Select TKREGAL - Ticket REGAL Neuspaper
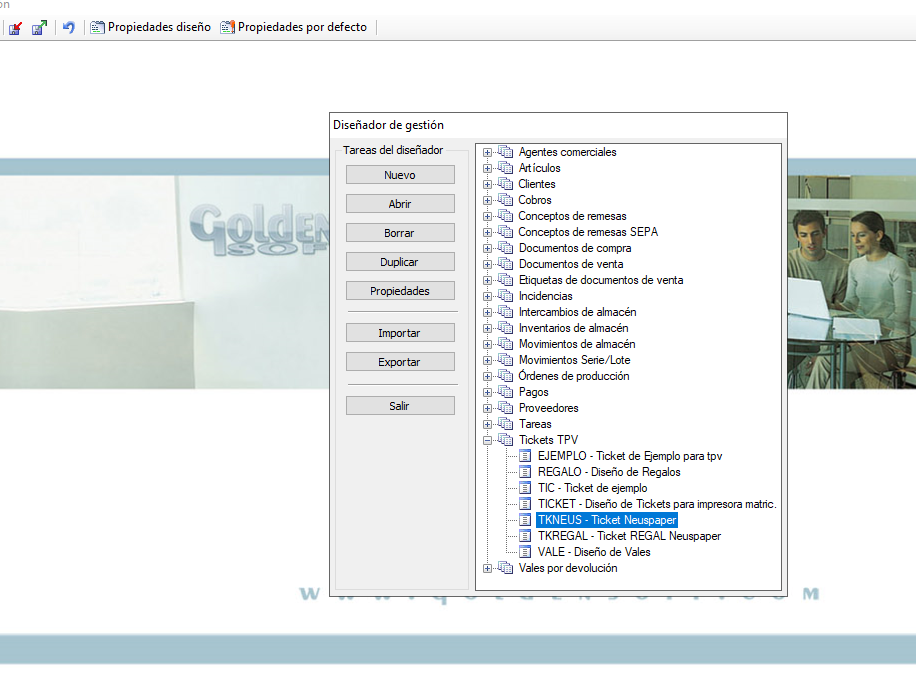This screenshot has width=916, height=675. point(629,536)
